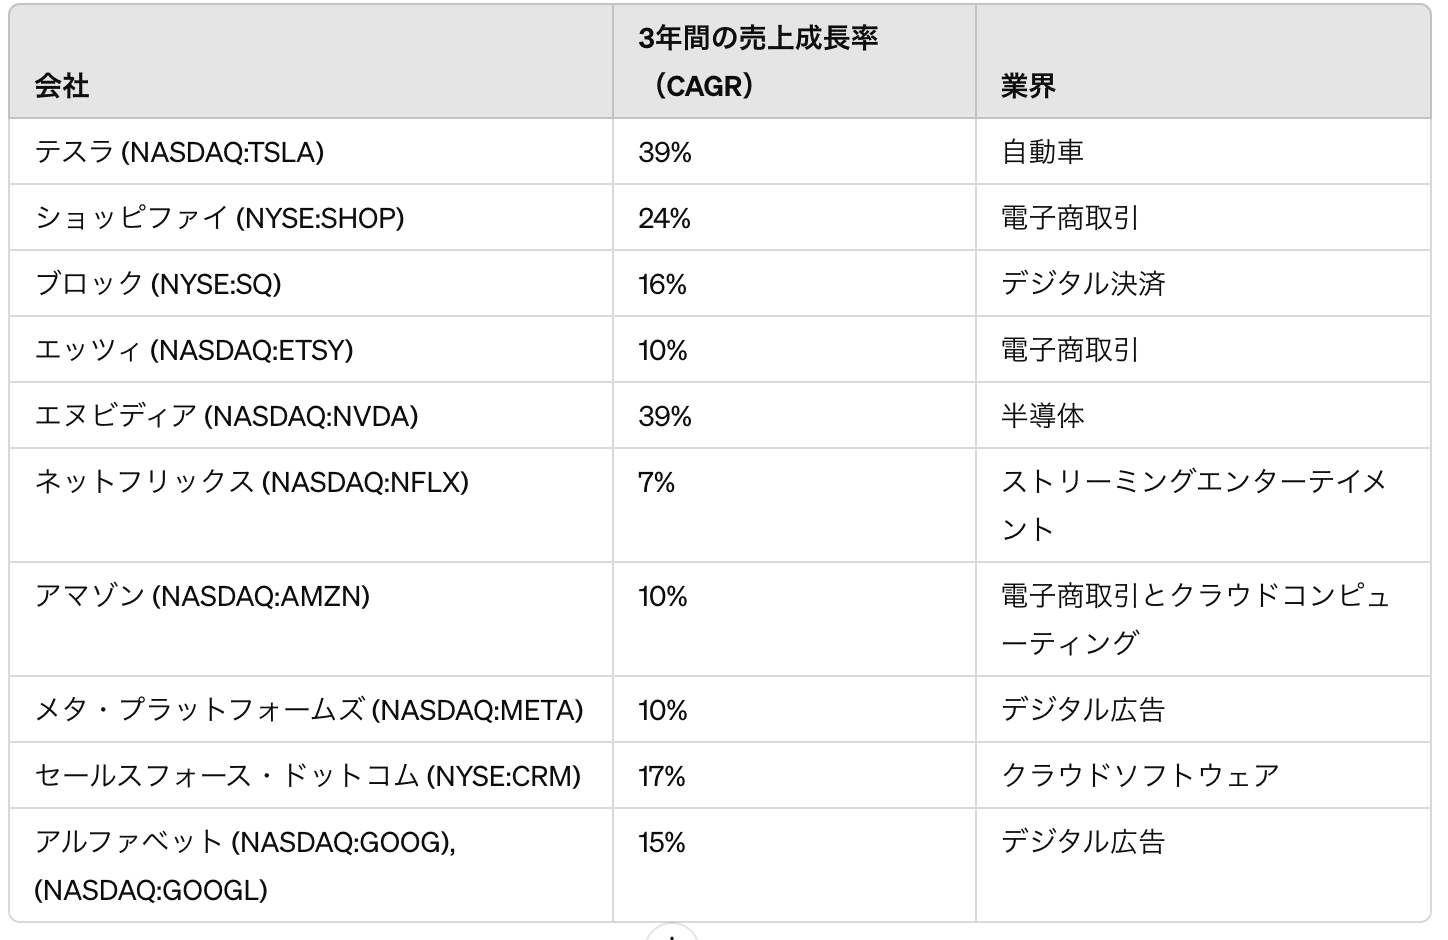The image size is (1448, 940).
Task: Click the メタ・プラットフォームズ (NASDAQ:META) cell
Action: (x=309, y=710)
